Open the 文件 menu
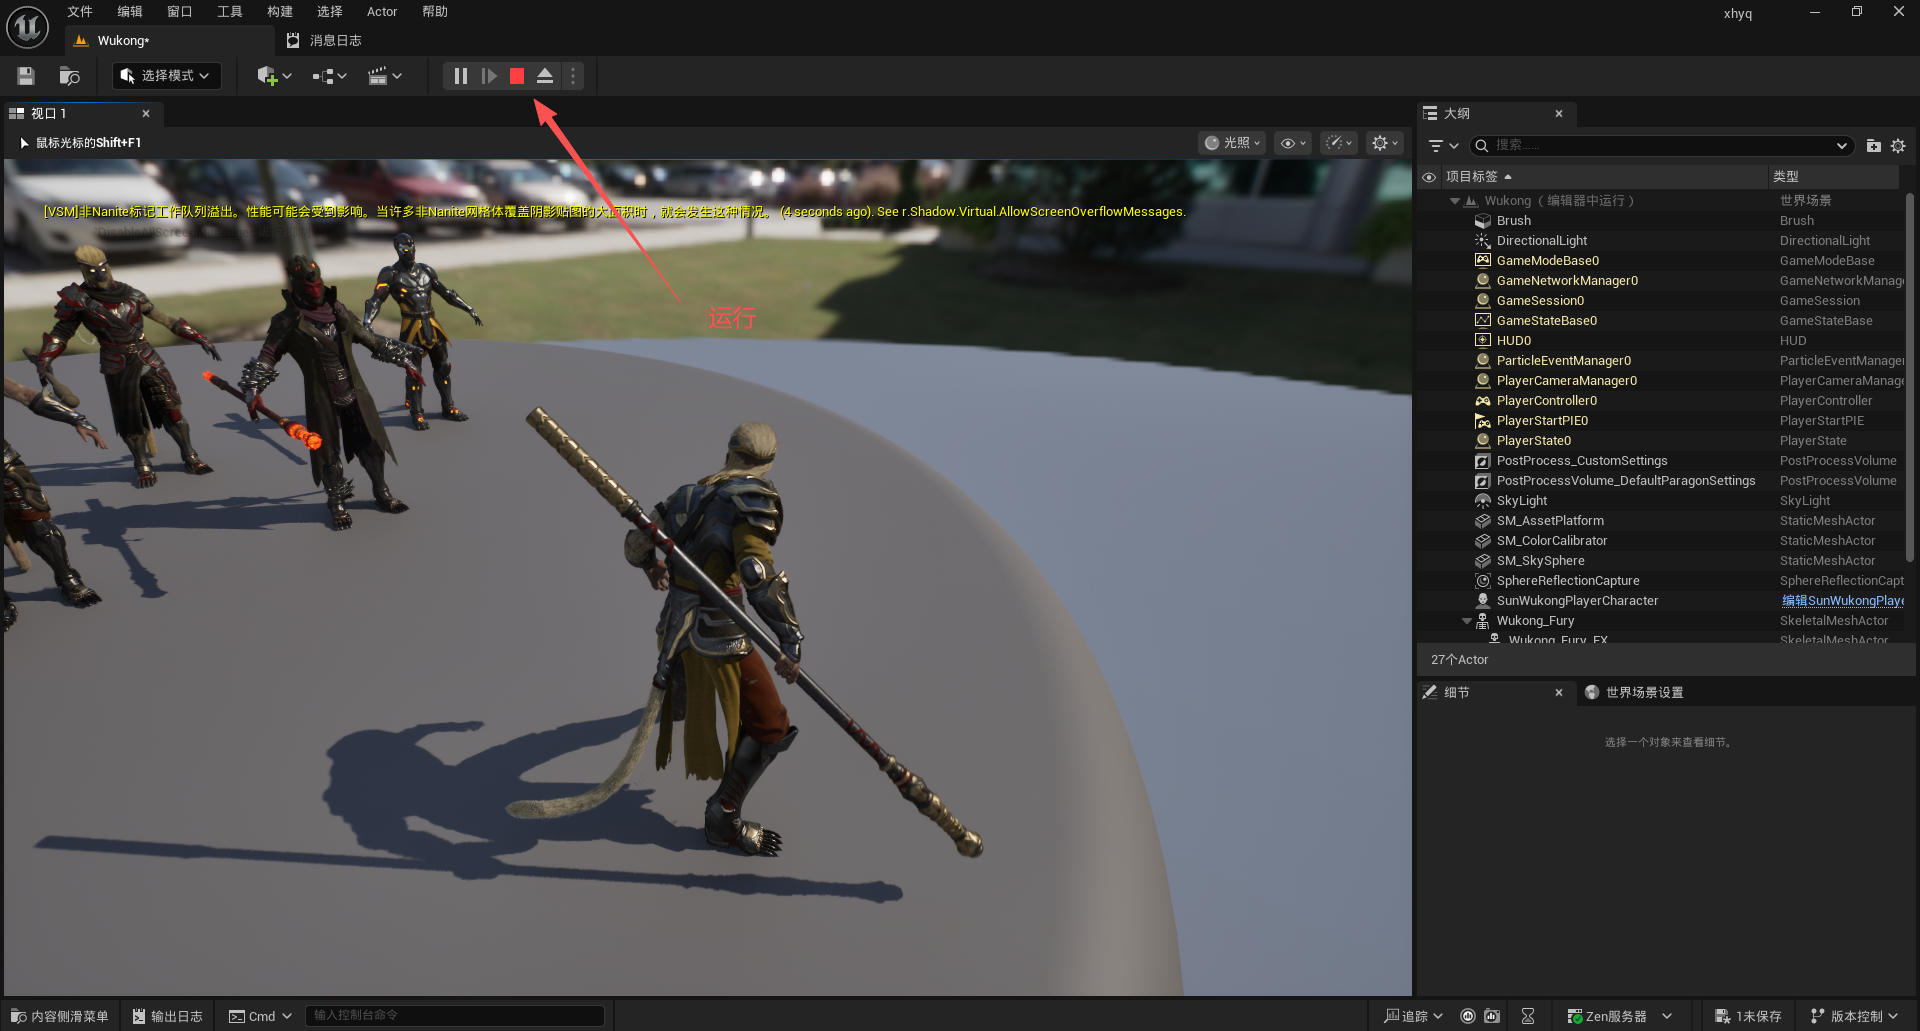The image size is (1920, 1031). click(x=80, y=12)
